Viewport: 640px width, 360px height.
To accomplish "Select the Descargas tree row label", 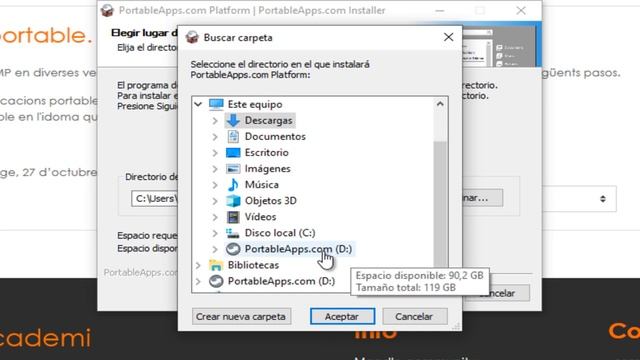I will tap(269, 120).
